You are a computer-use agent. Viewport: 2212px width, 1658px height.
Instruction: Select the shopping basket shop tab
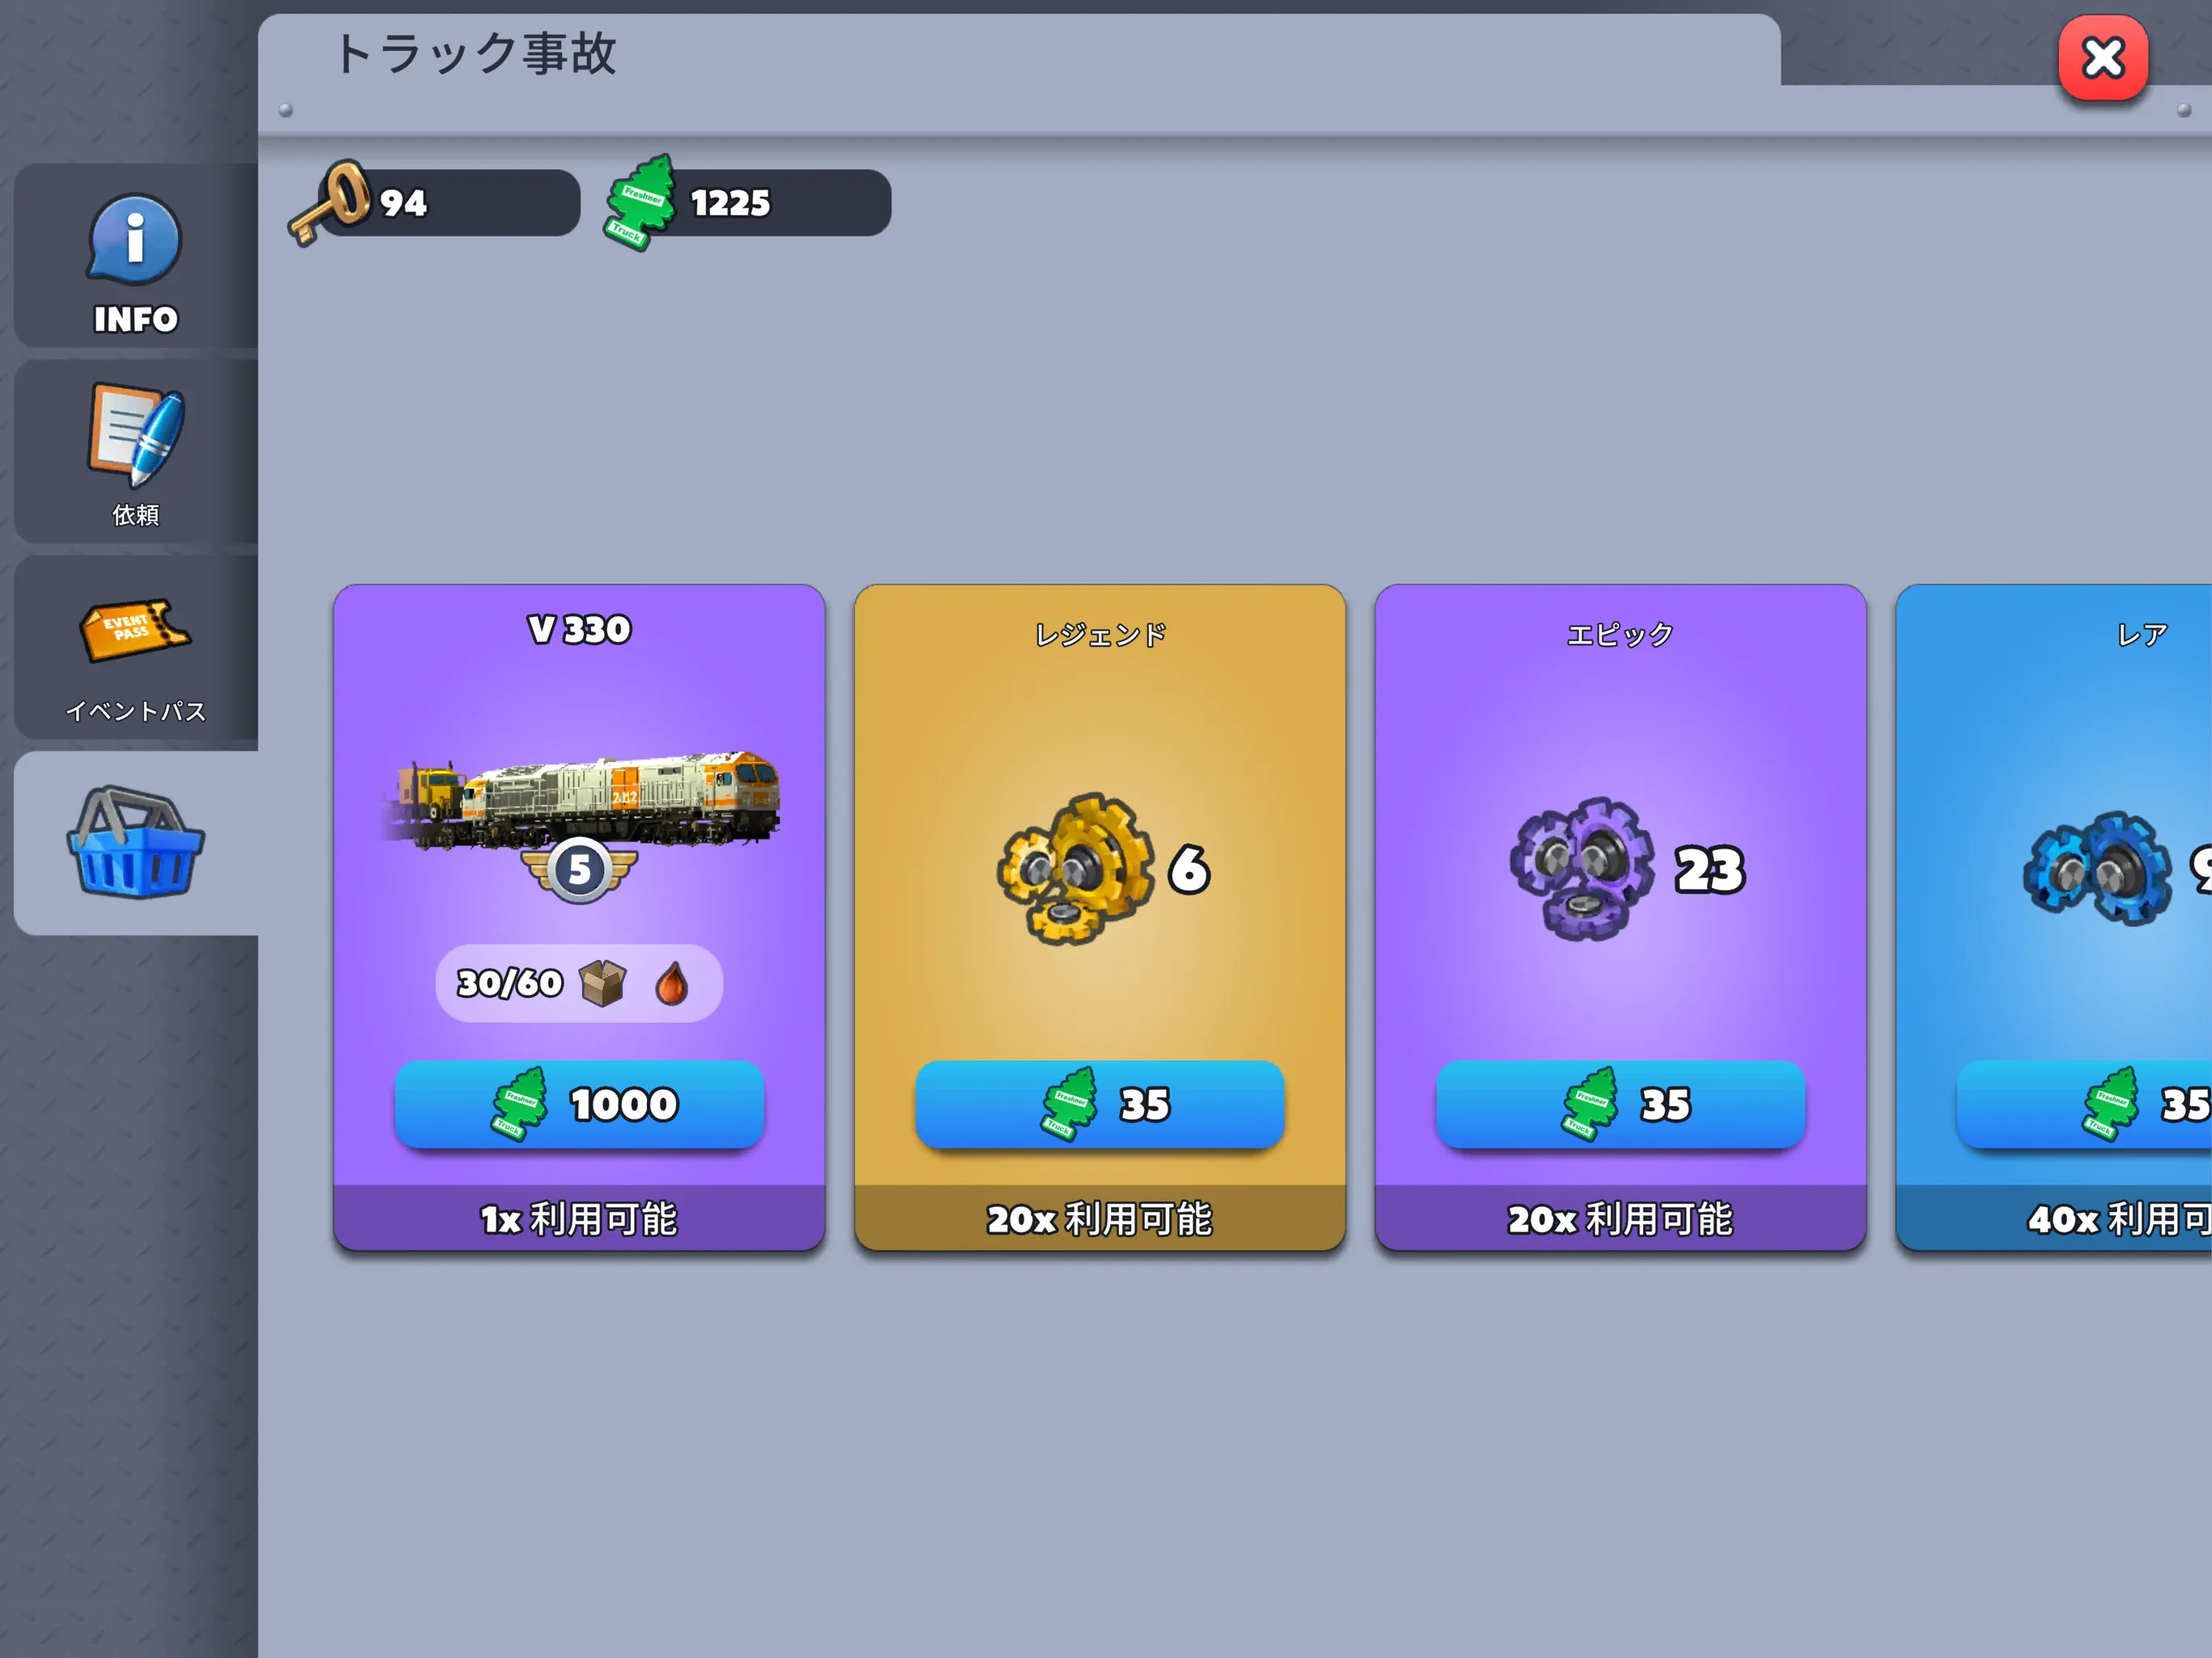[x=136, y=843]
